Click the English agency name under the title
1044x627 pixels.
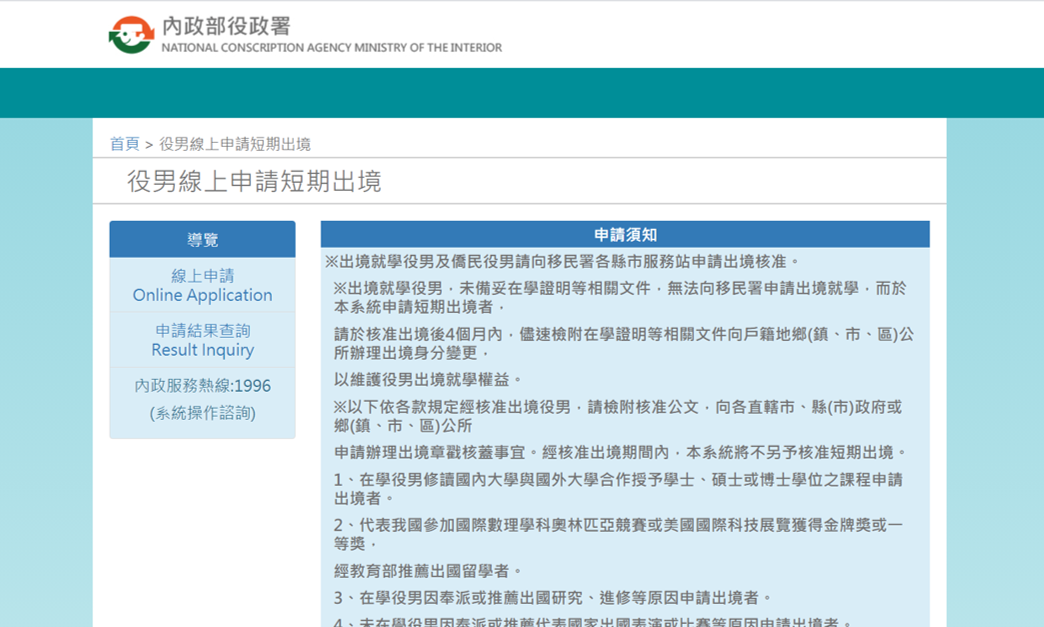coord(331,48)
